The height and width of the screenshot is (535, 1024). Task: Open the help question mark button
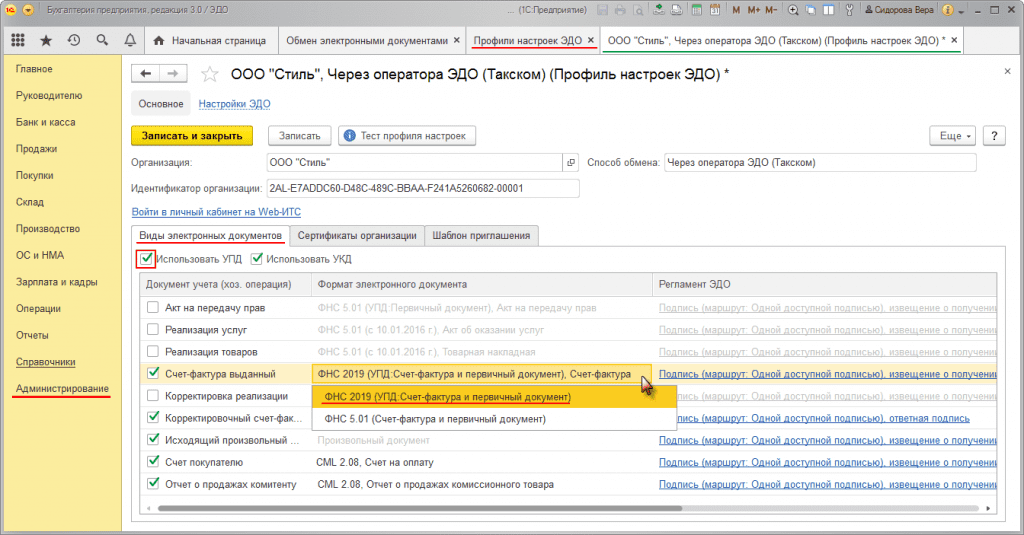click(994, 136)
